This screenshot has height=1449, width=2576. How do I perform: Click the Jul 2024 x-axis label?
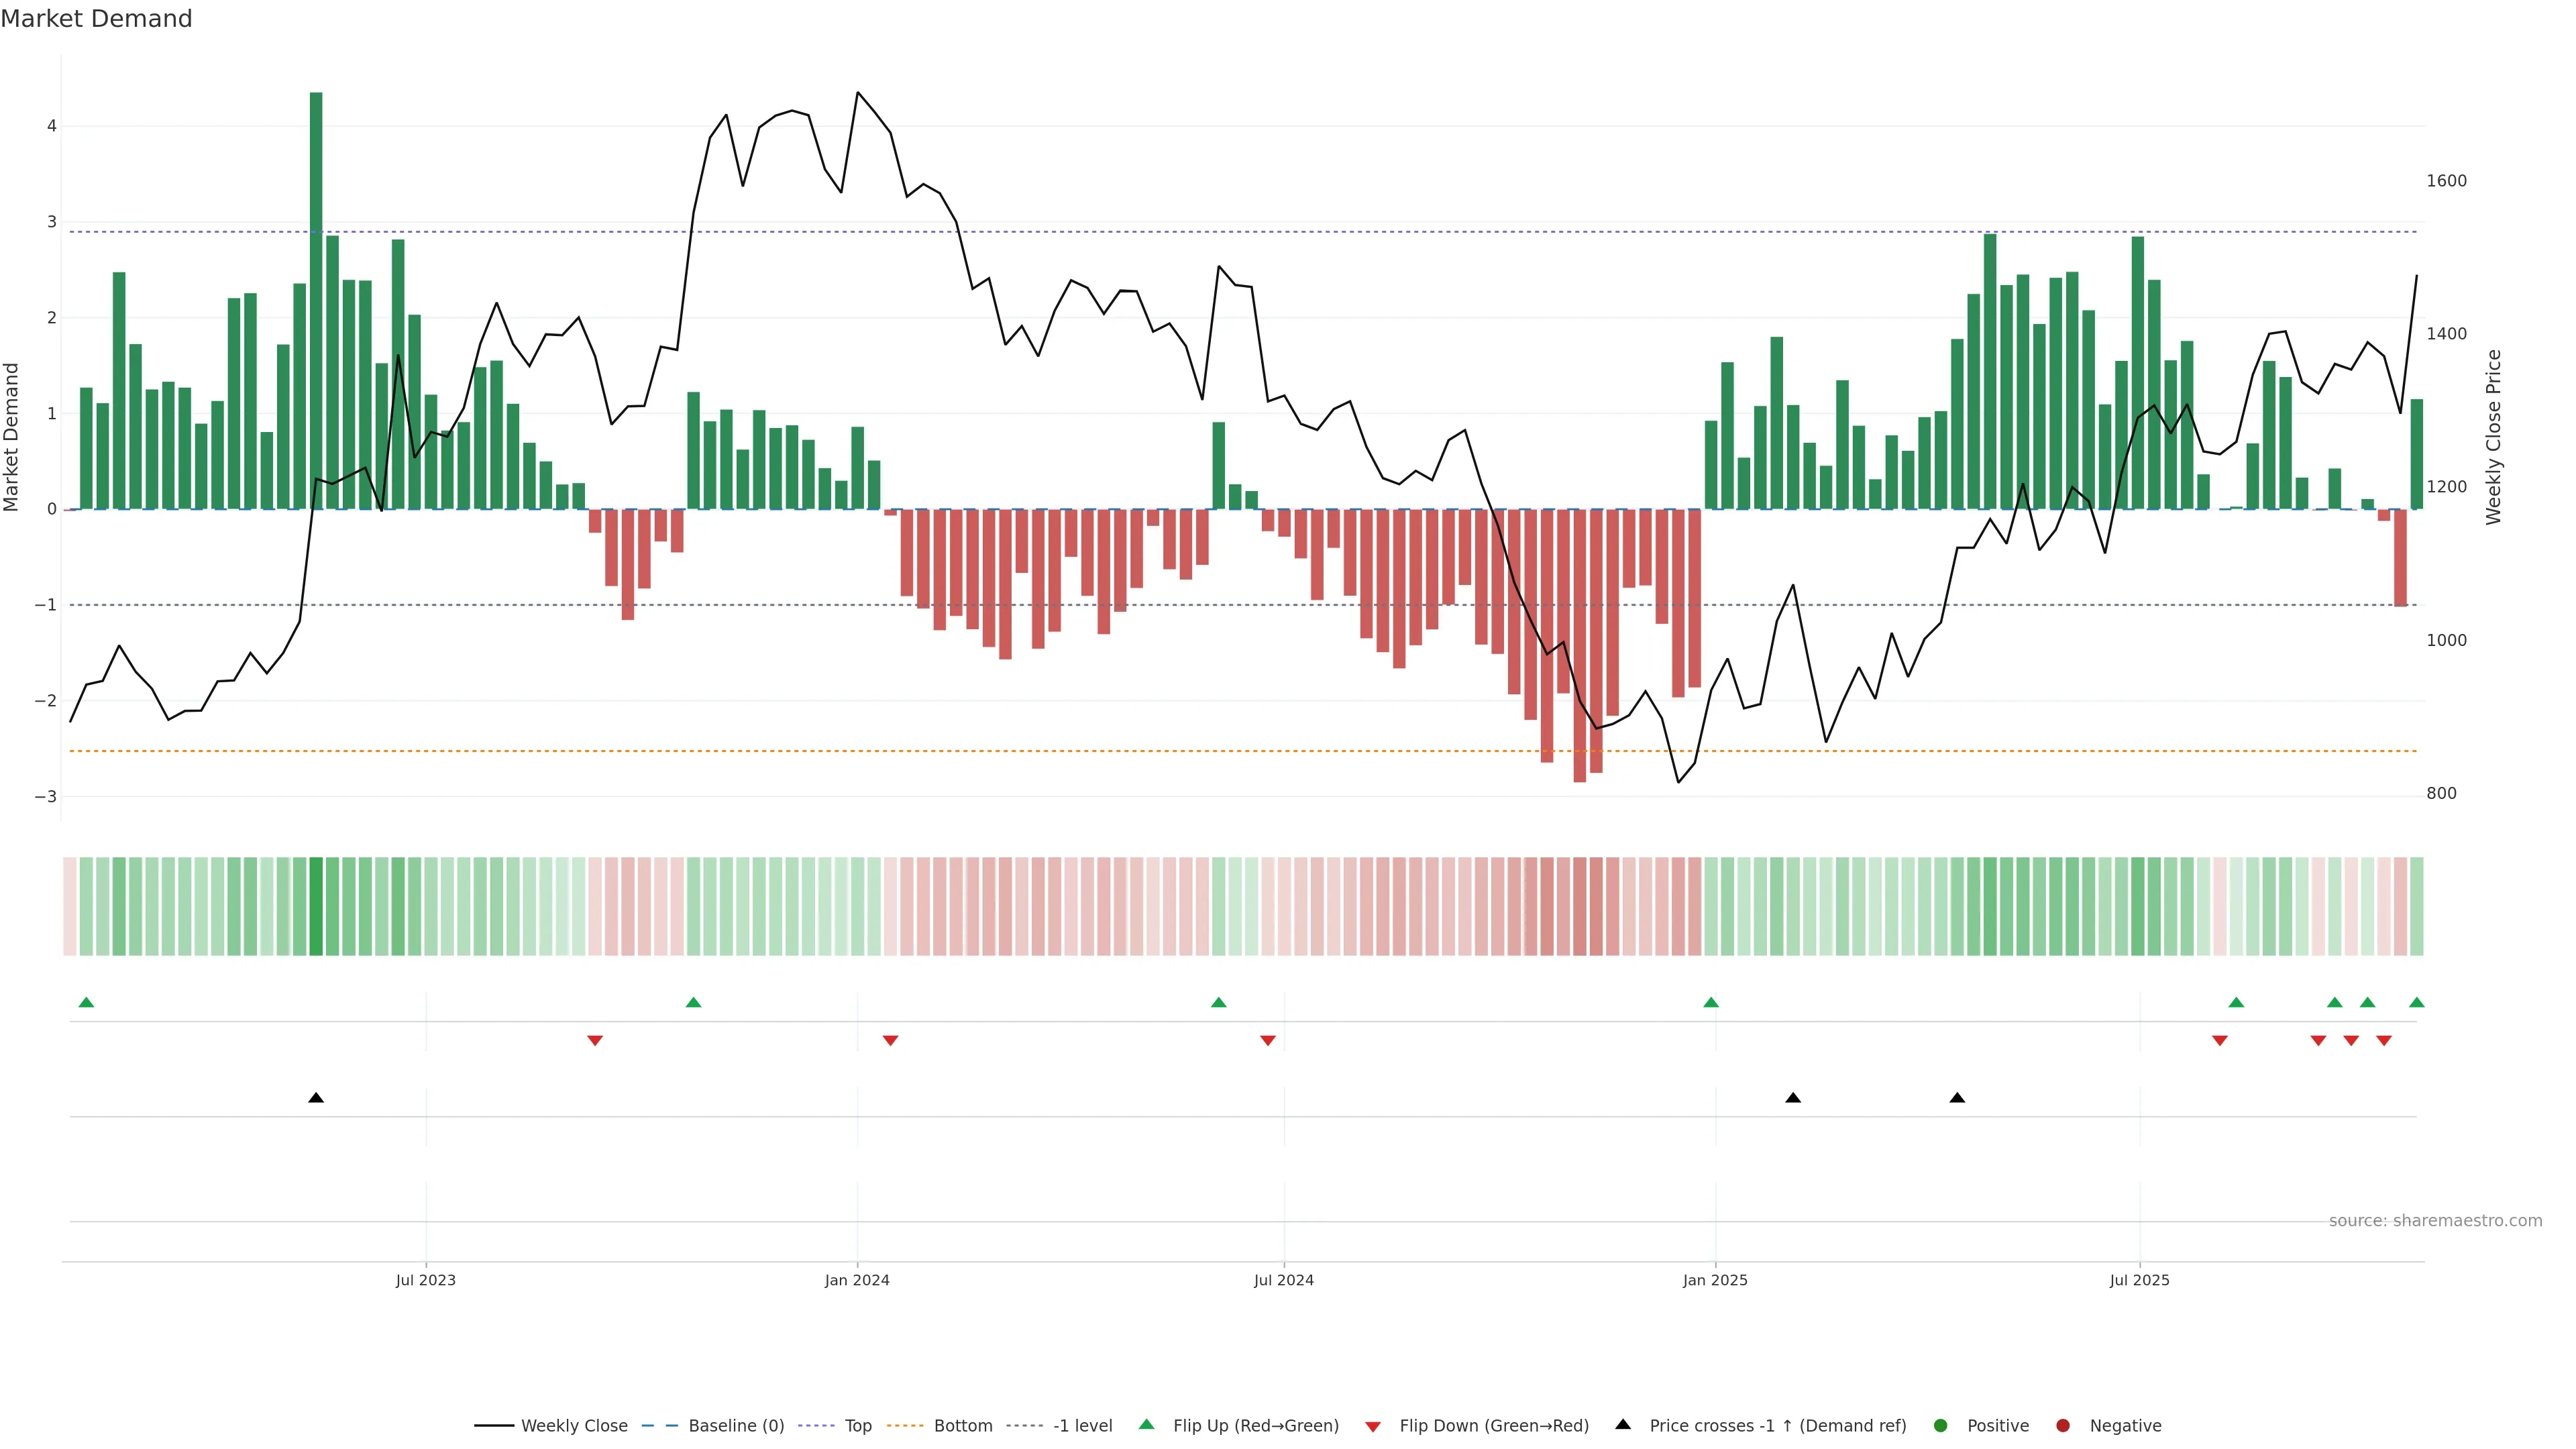[1283, 1280]
